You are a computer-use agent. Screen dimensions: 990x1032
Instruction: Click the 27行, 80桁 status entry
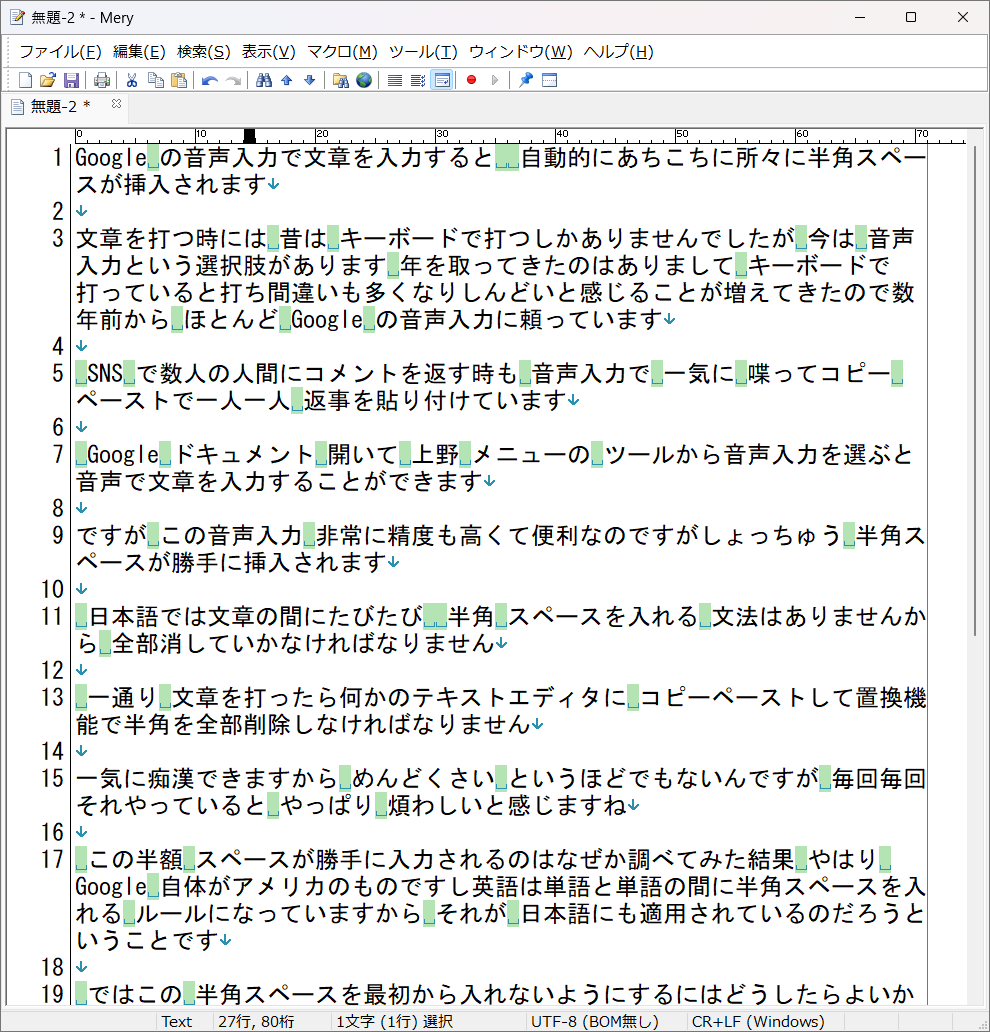pos(255,1021)
